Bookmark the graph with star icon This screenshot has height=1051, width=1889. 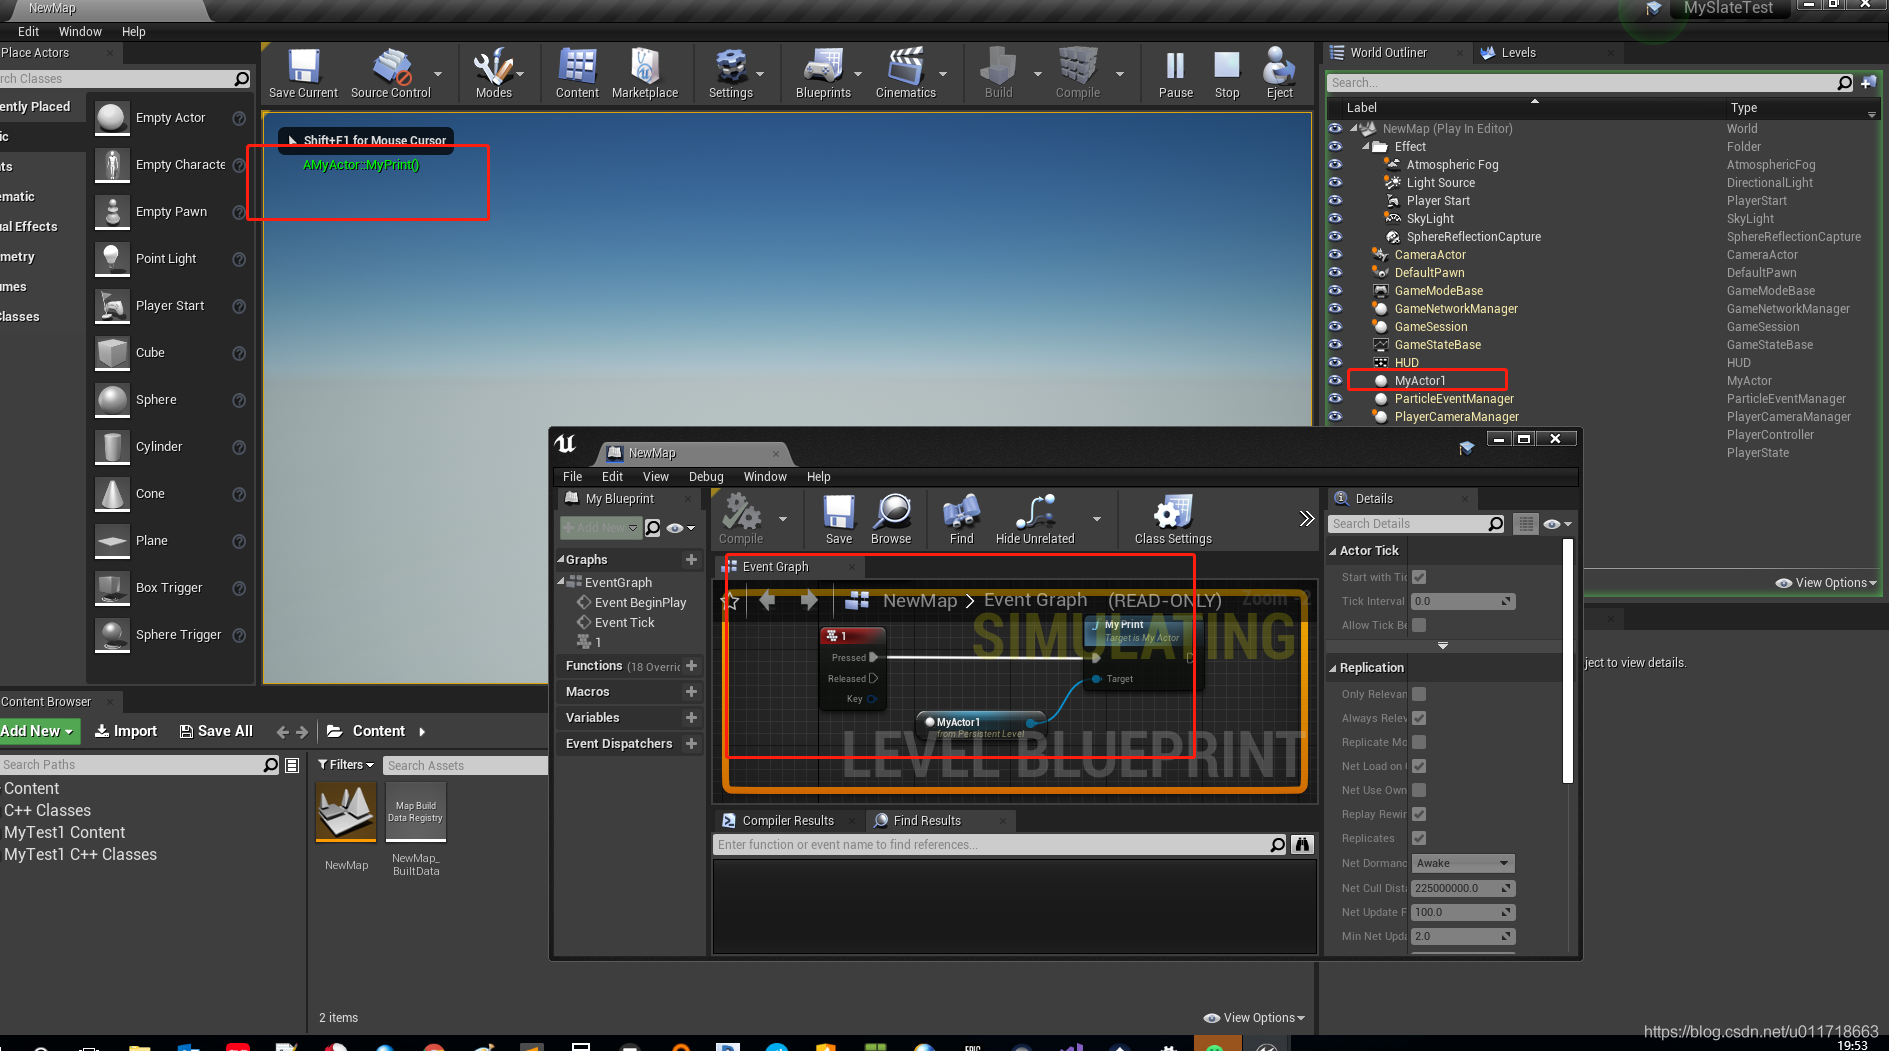[730, 601]
